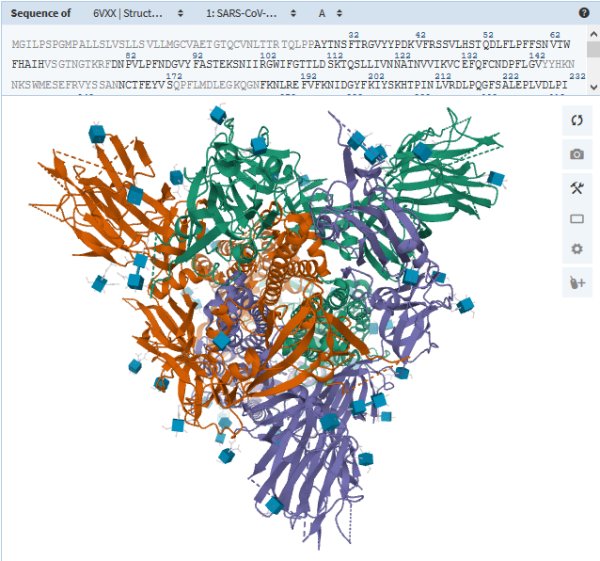Click the top-left blue glycan cube
600x561 pixels.
pos(97,133)
